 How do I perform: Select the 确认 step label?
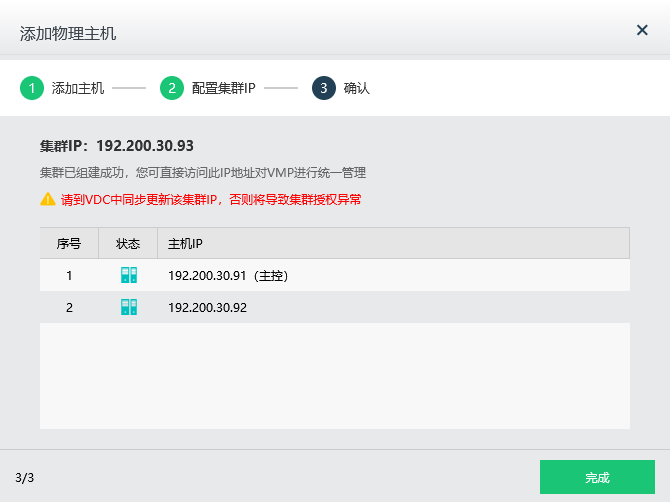click(x=357, y=88)
